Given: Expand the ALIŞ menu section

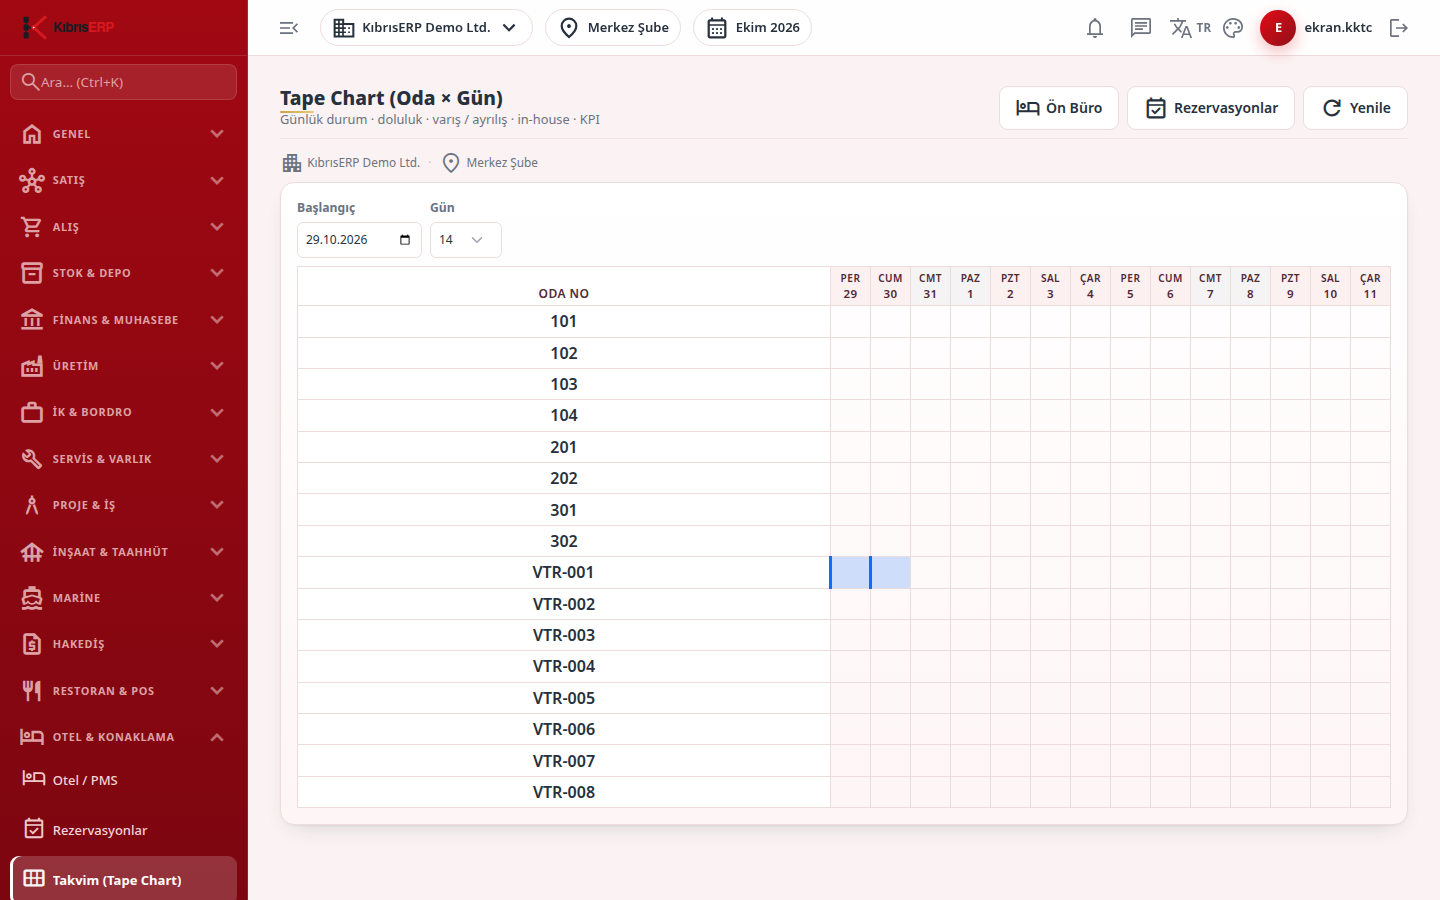Looking at the screenshot, I should point(124,227).
